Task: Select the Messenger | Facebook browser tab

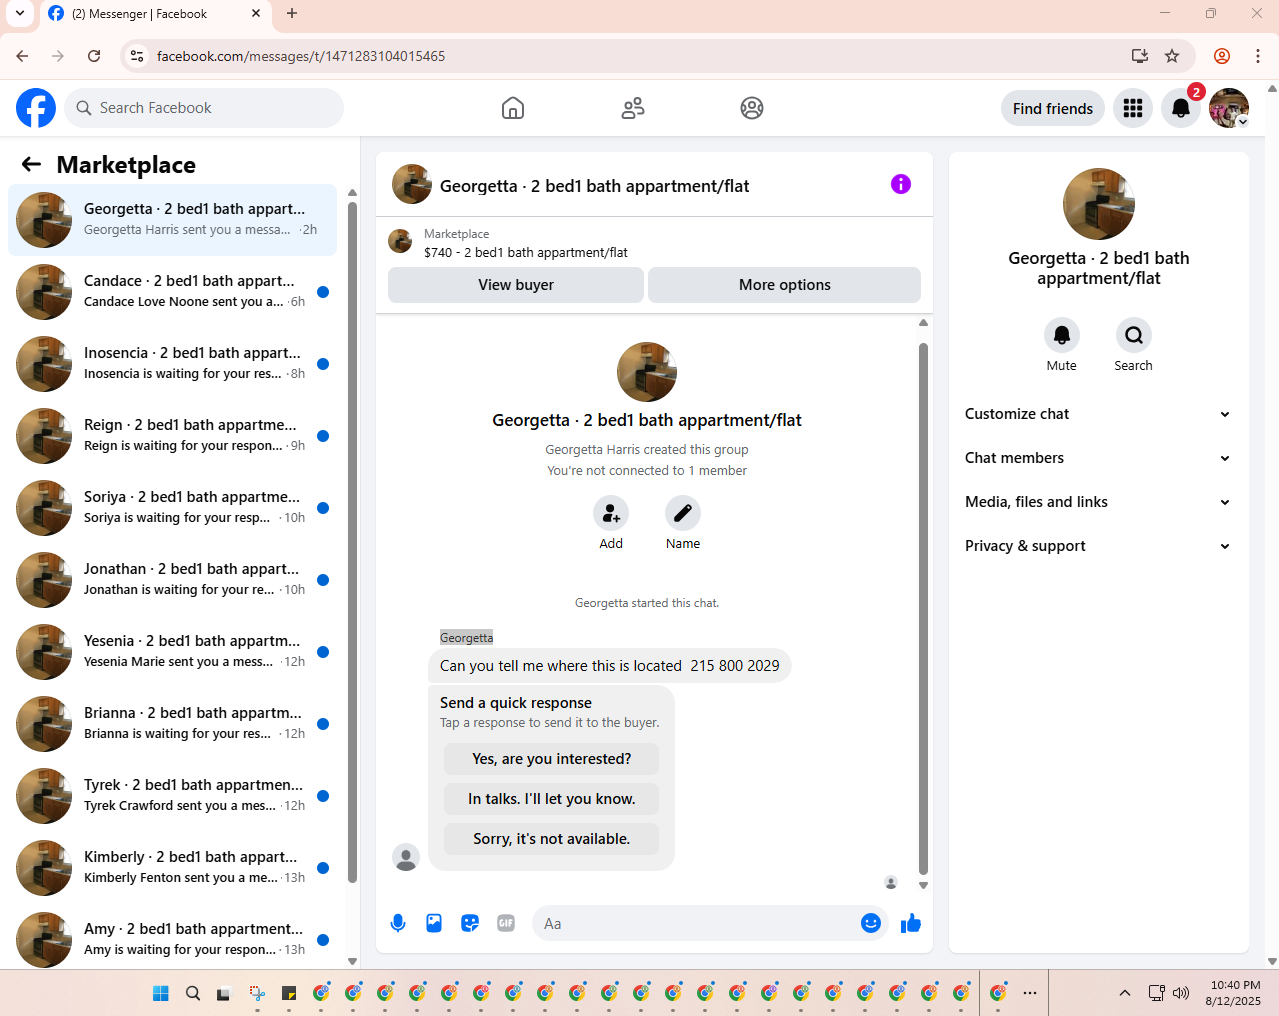Action: (156, 14)
